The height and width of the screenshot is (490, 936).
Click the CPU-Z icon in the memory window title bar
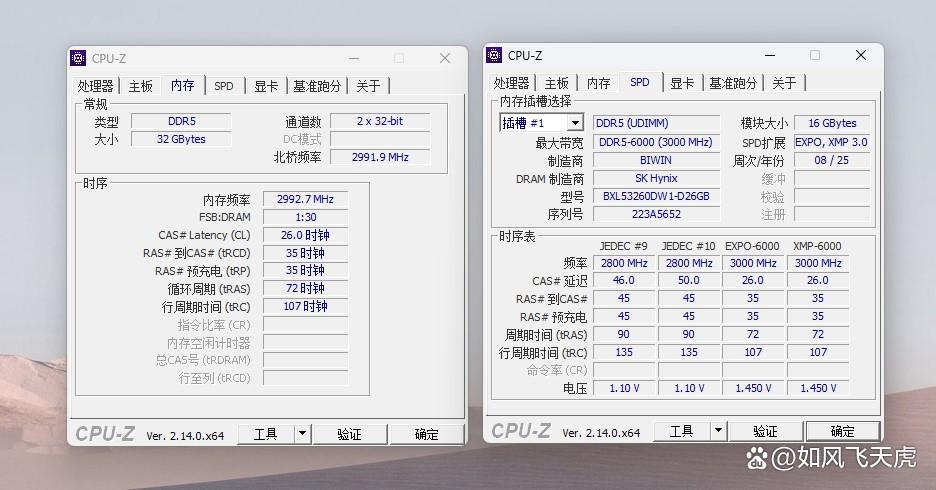pos(80,59)
